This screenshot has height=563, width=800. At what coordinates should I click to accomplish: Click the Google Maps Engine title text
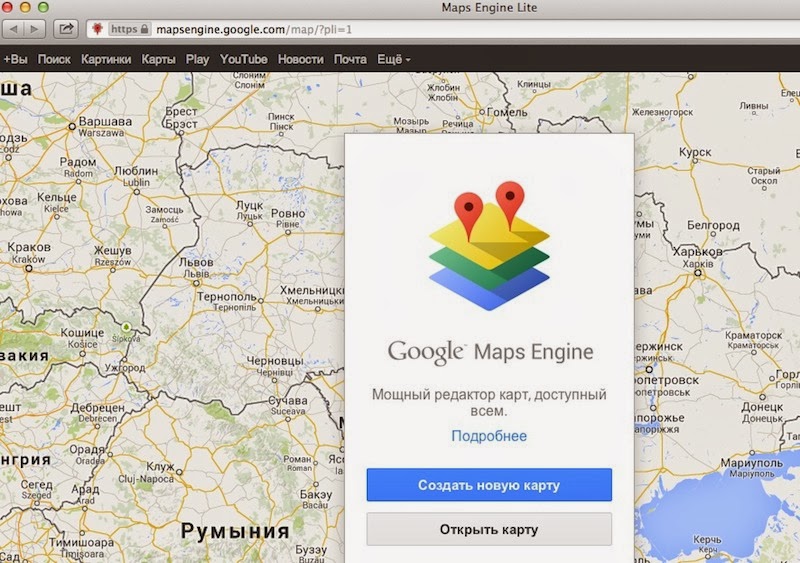(490, 352)
